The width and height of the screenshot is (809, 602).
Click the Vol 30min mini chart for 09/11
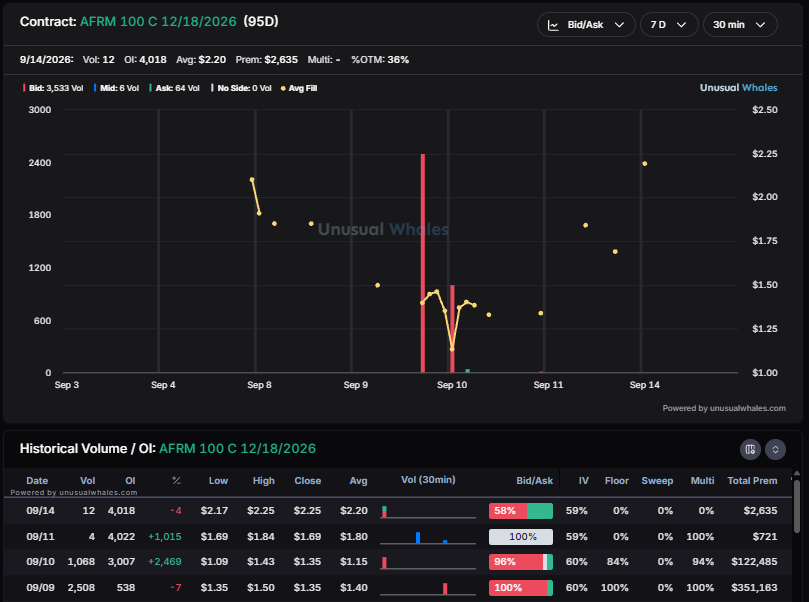click(x=428, y=537)
